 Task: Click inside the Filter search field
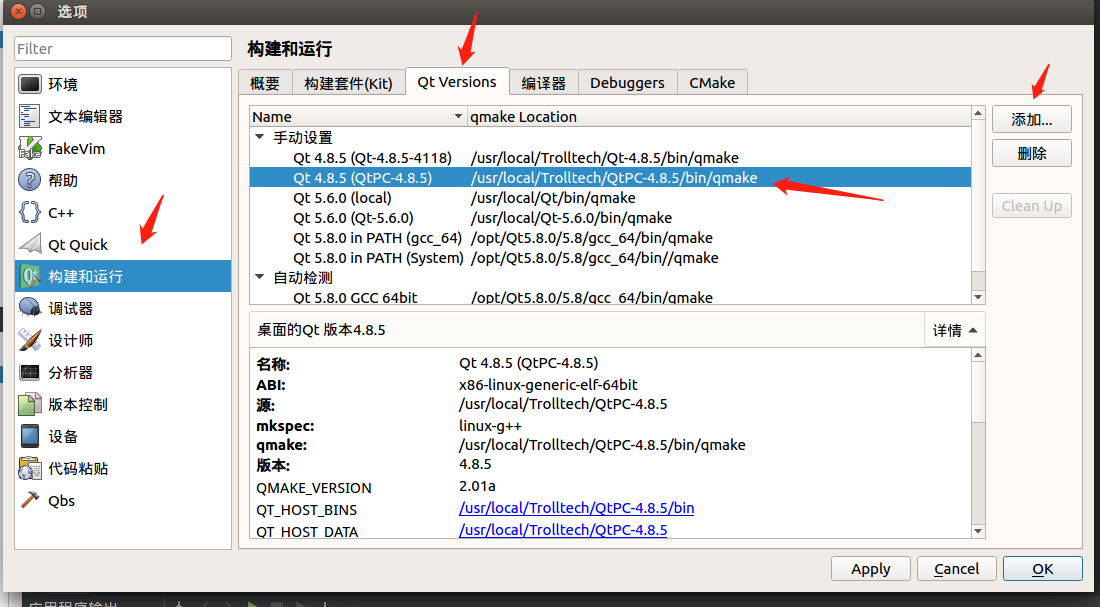point(122,48)
